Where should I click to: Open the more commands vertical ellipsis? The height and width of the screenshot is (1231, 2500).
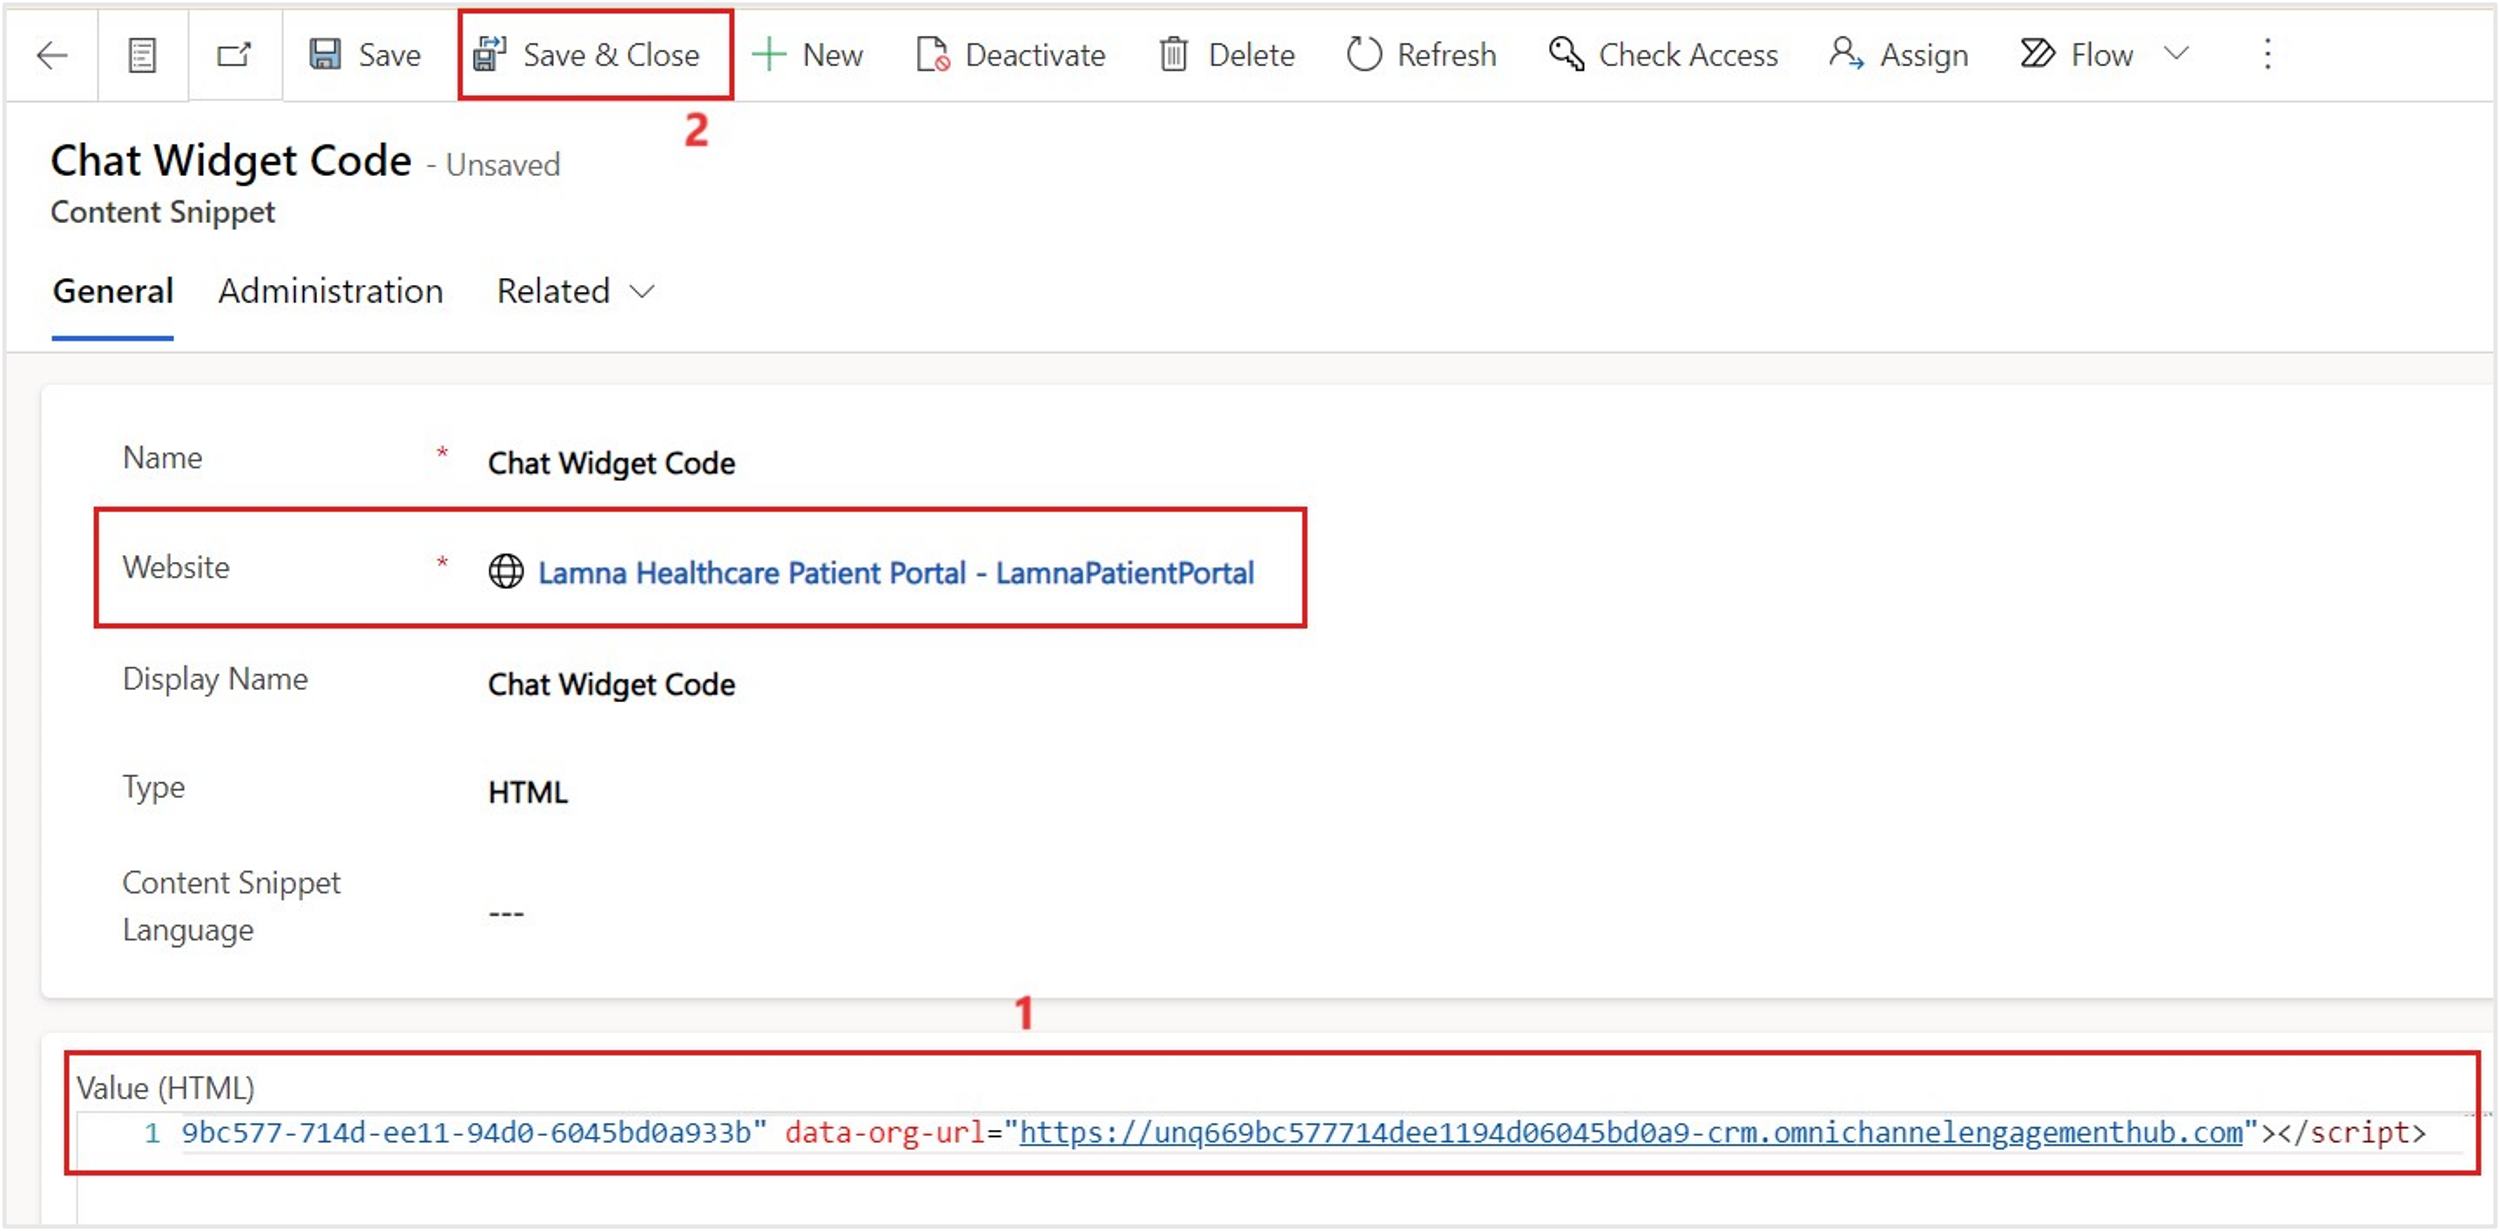2267,54
